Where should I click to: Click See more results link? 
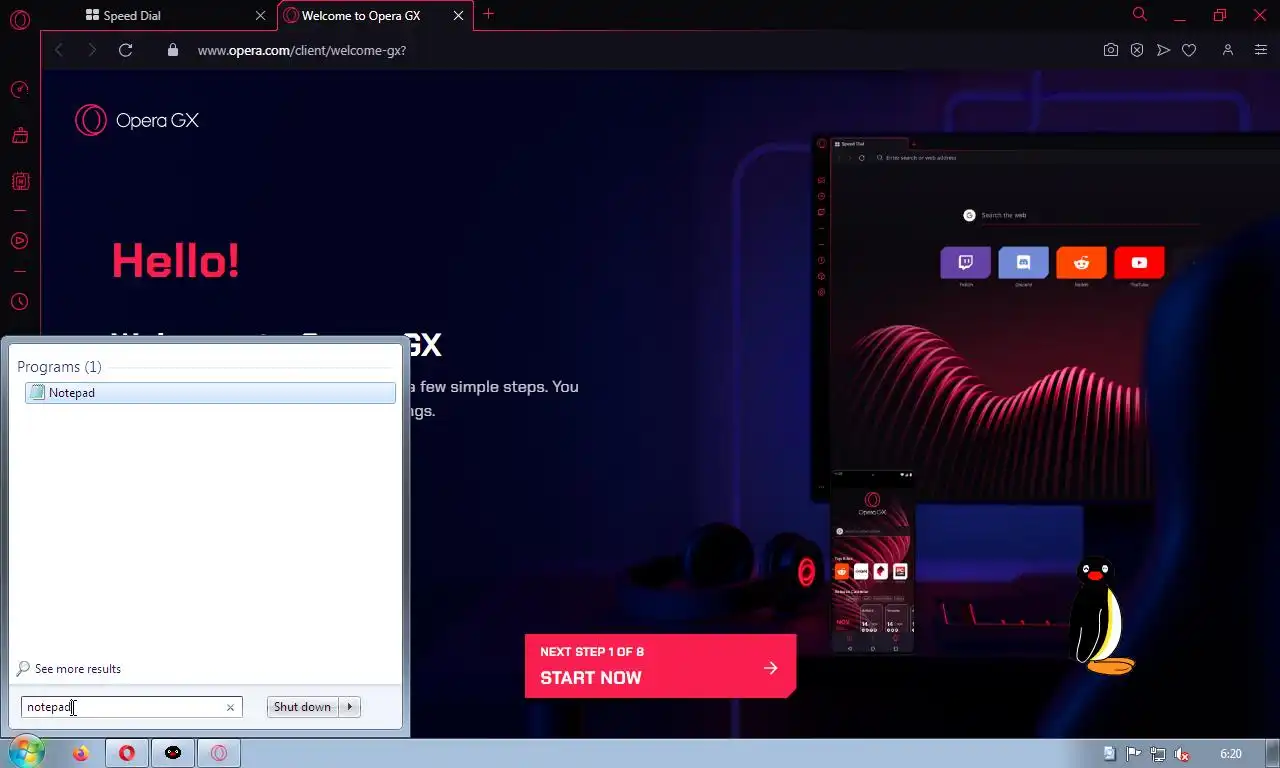click(78, 669)
